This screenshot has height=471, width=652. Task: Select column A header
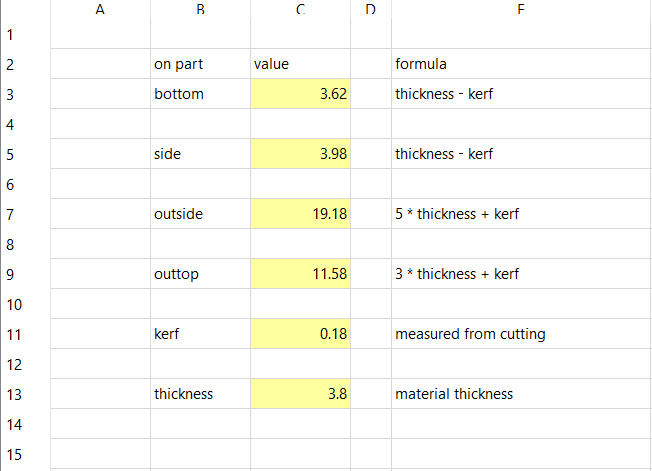click(x=99, y=9)
